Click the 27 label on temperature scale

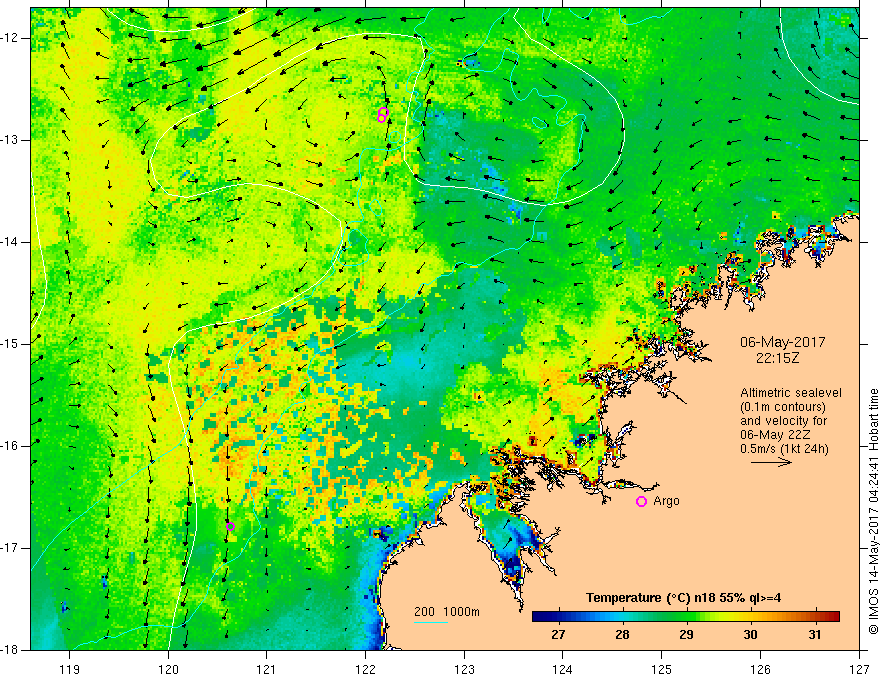(x=558, y=635)
